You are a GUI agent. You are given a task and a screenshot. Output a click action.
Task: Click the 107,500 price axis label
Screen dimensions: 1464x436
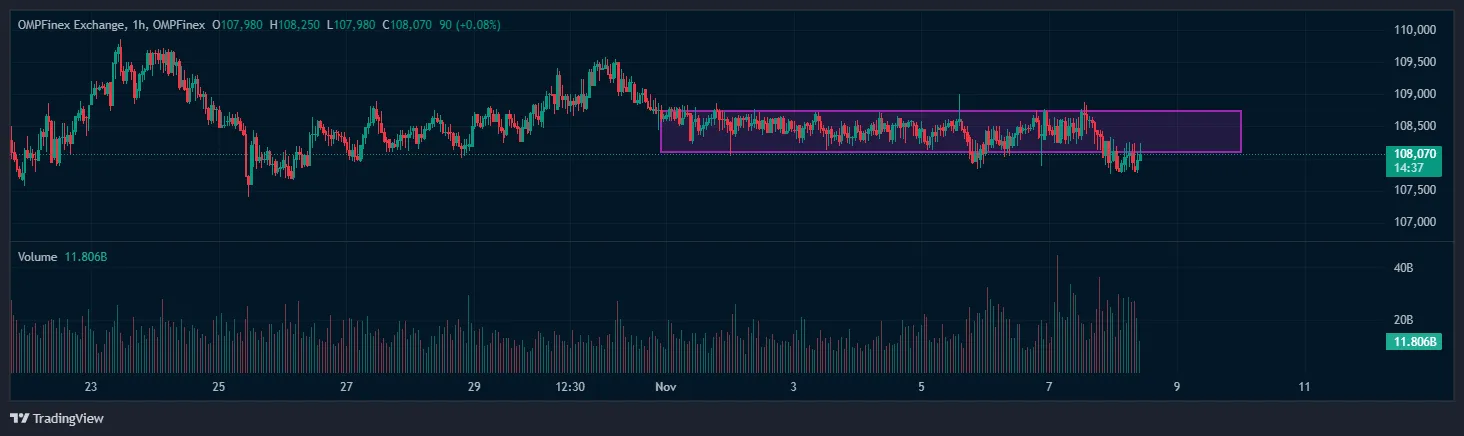tap(1414, 190)
